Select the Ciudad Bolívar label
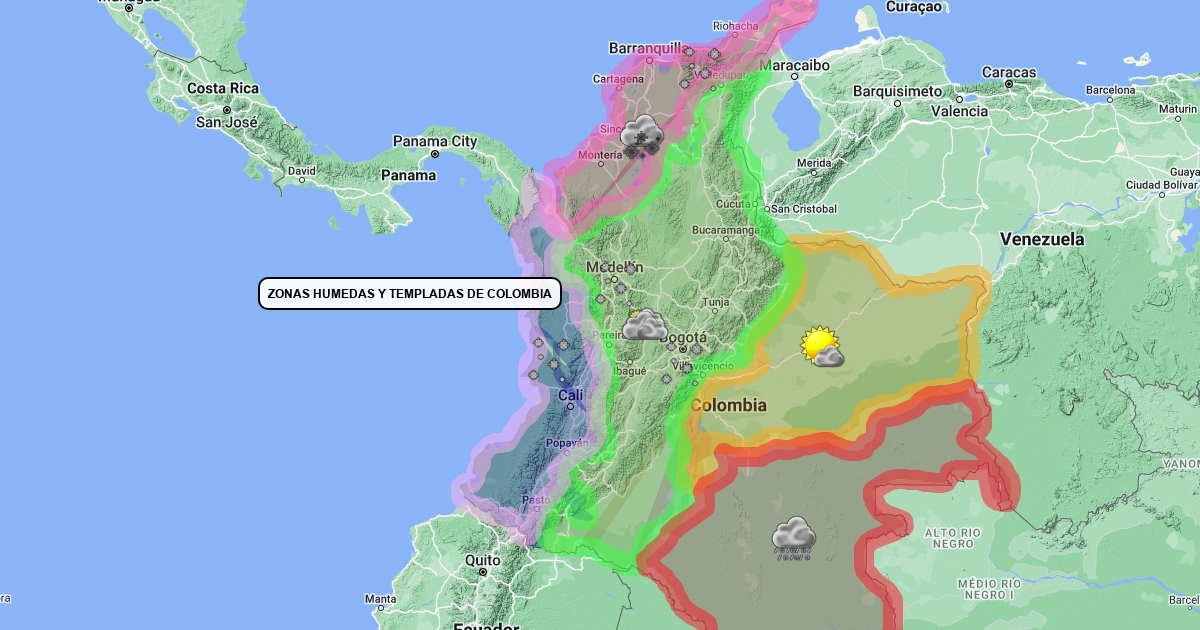Image resolution: width=1200 pixels, height=630 pixels. point(1161,185)
